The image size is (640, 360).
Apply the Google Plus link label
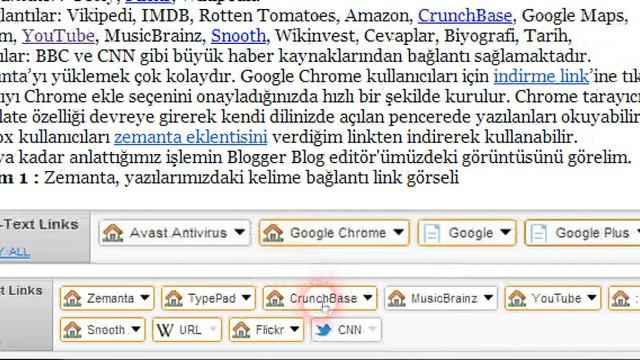tap(592, 233)
